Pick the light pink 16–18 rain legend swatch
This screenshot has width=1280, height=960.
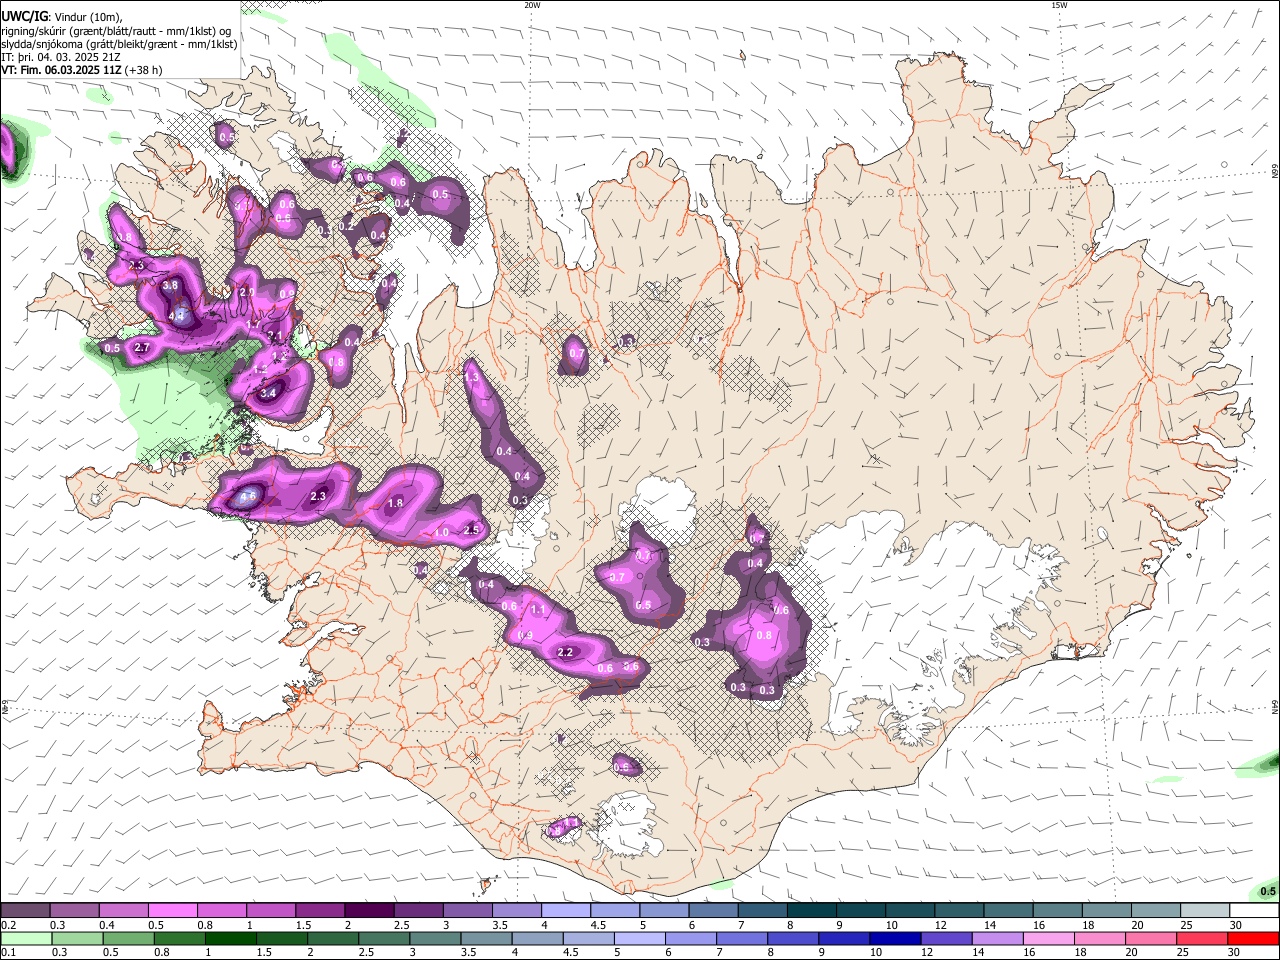[x=1048, y=938]
